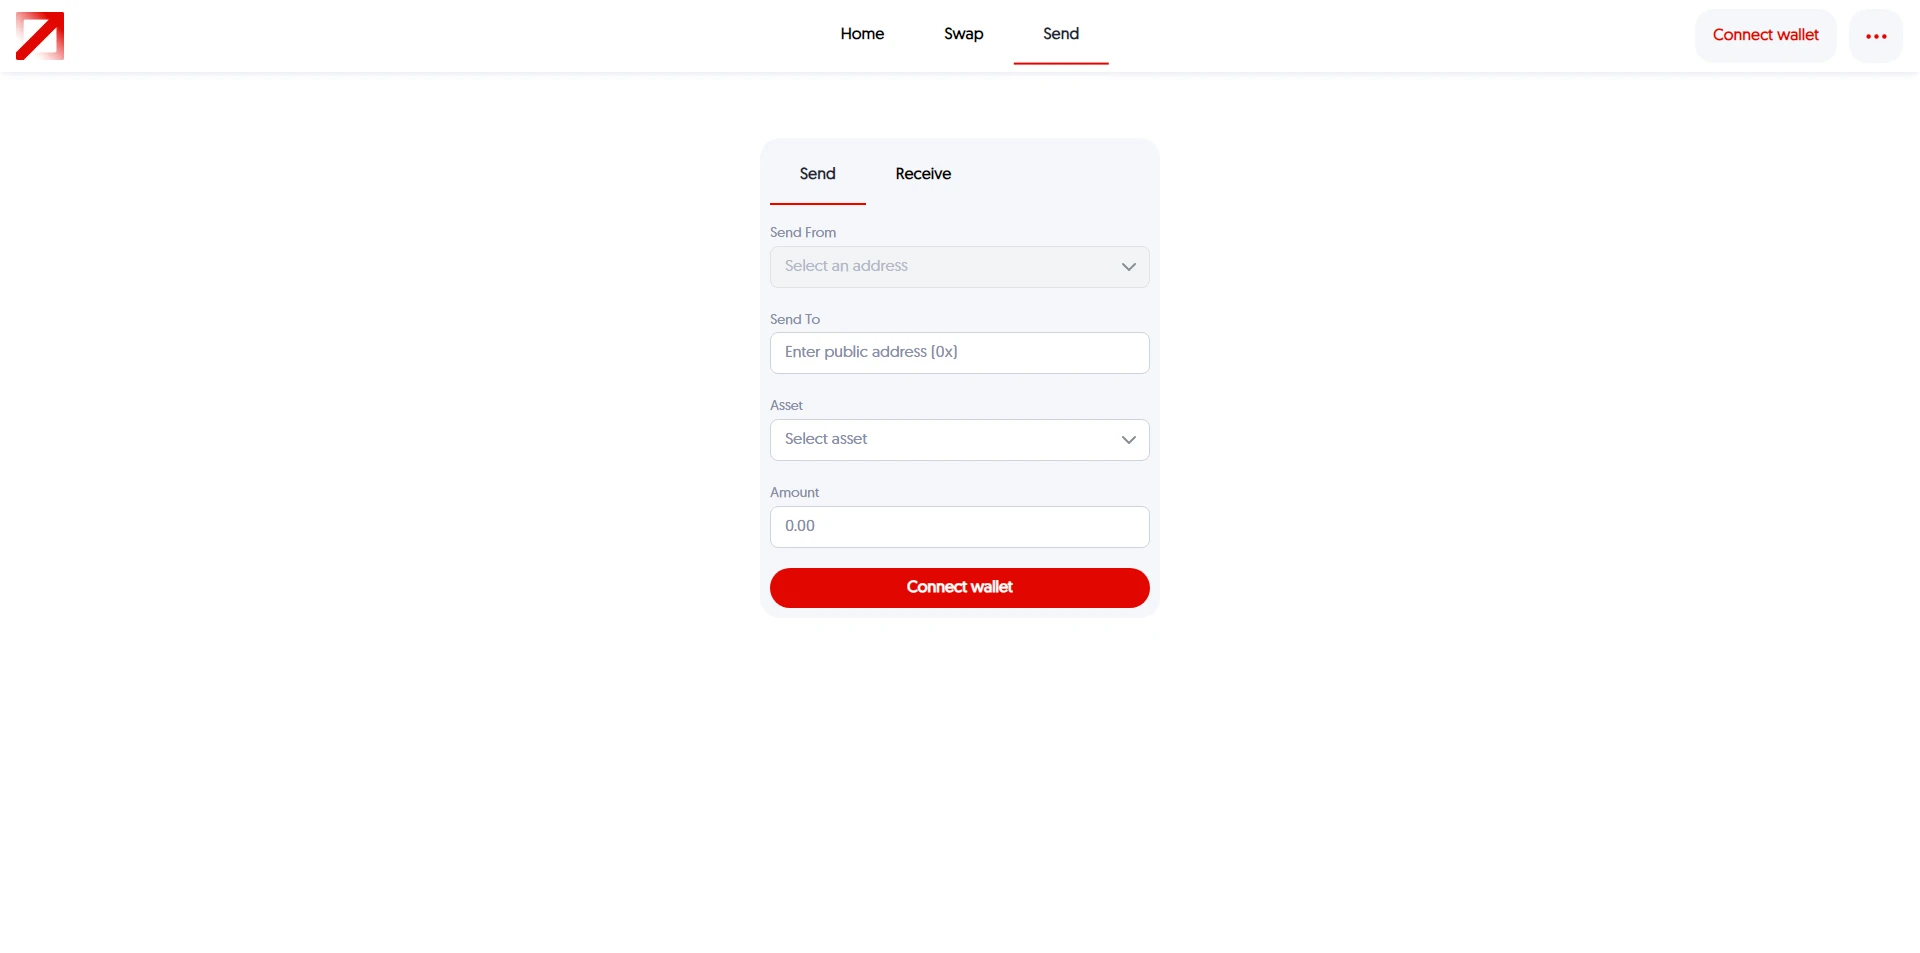Click Connect wallet in the header
The image size is (1920, 953).
1765,35
